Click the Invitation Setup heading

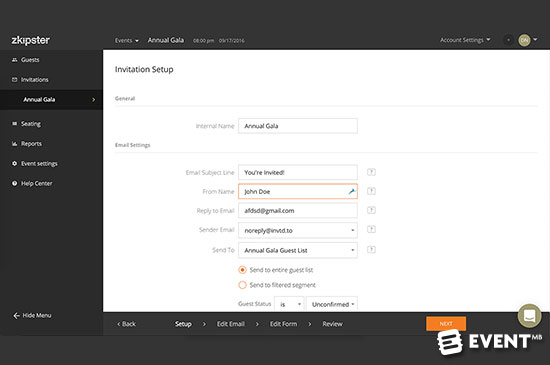pos(144,69)
